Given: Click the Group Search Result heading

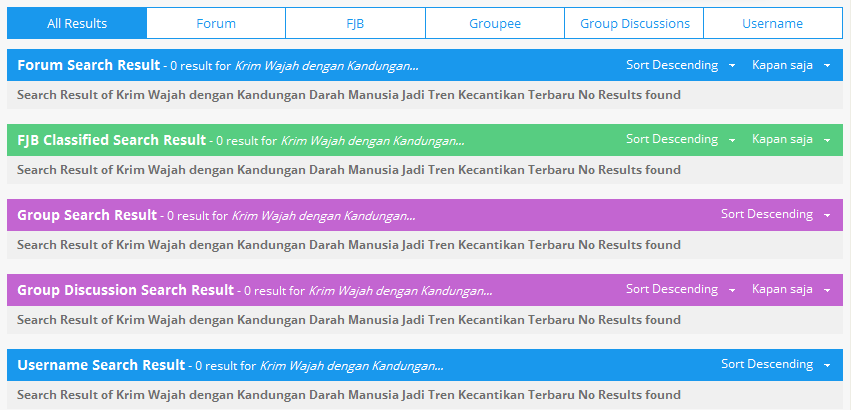Looking at the screenshot, I should [x=87, y=215].
